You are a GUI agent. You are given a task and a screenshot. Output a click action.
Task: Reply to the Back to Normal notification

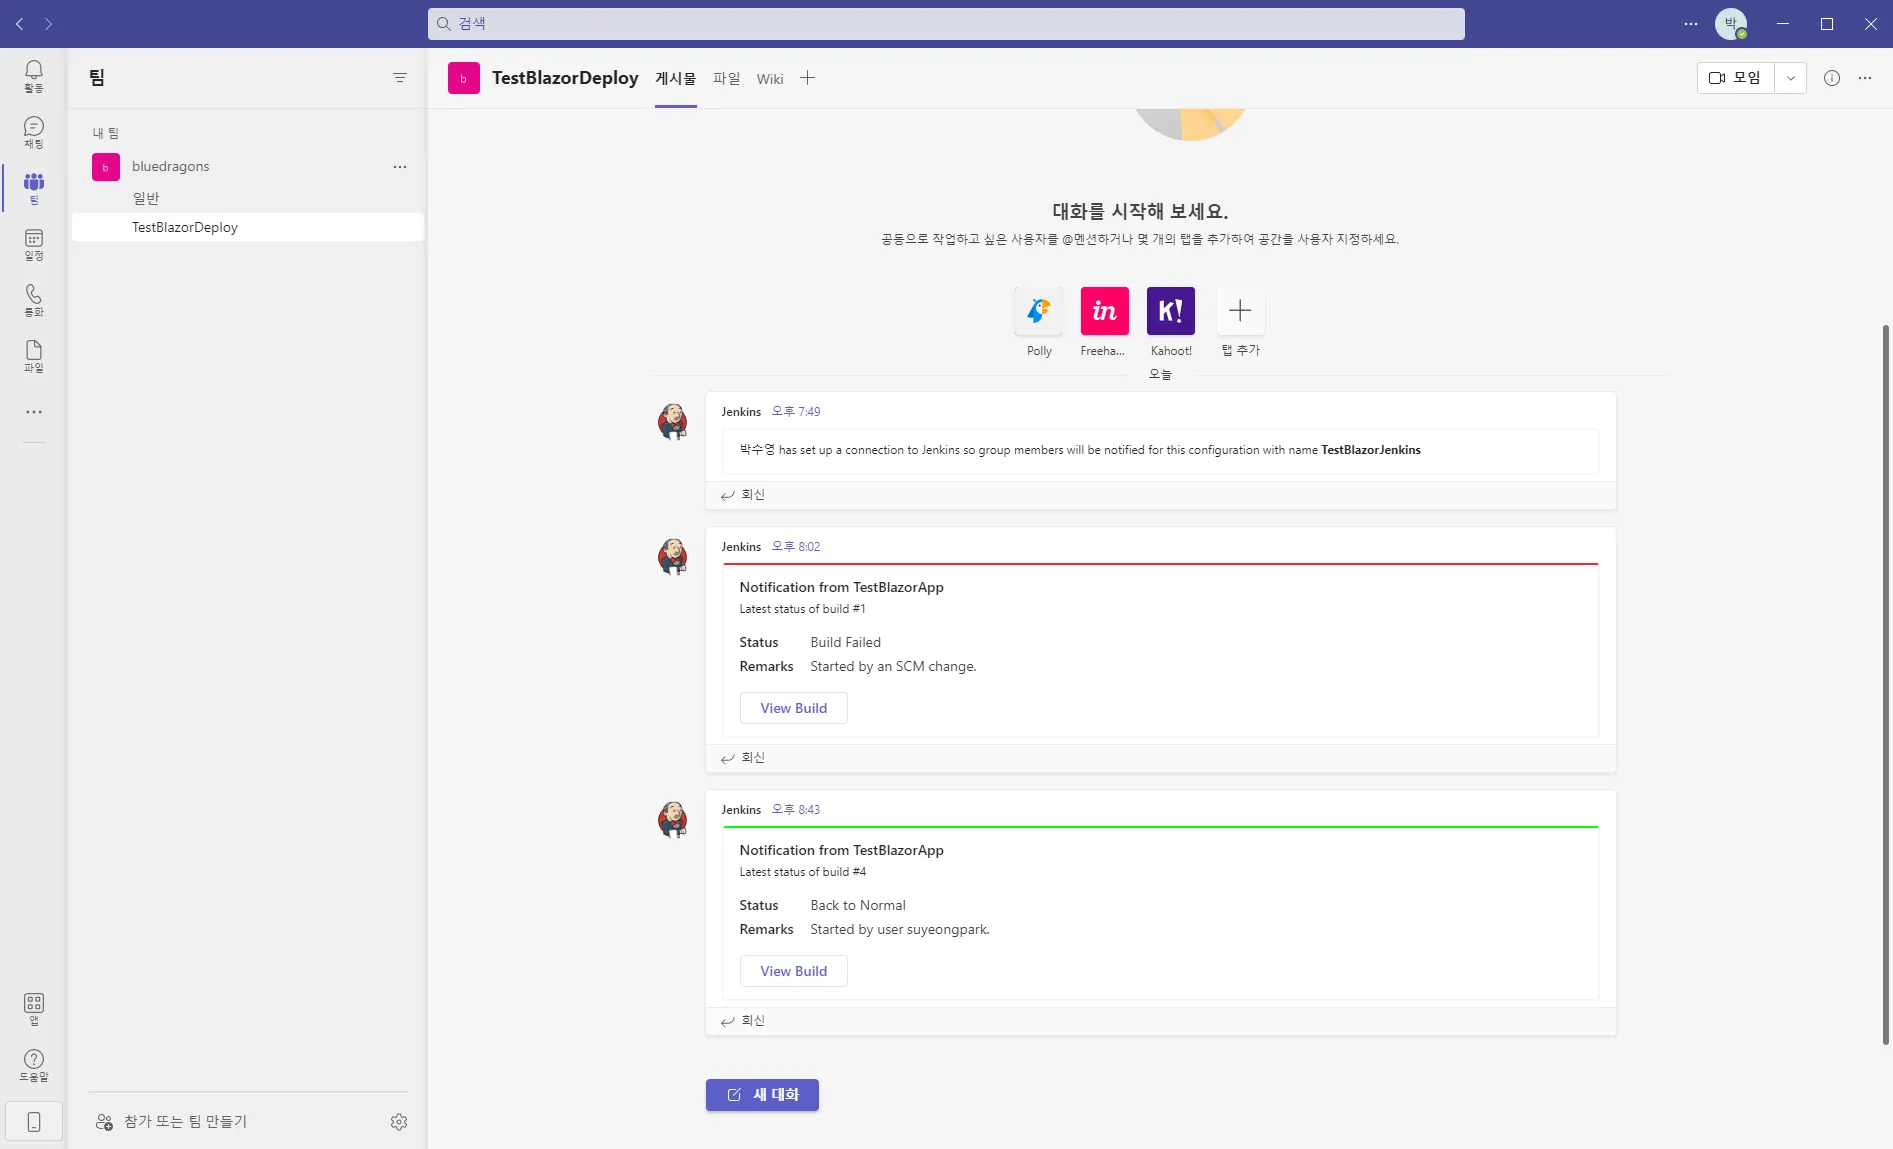coord(743,1021)
